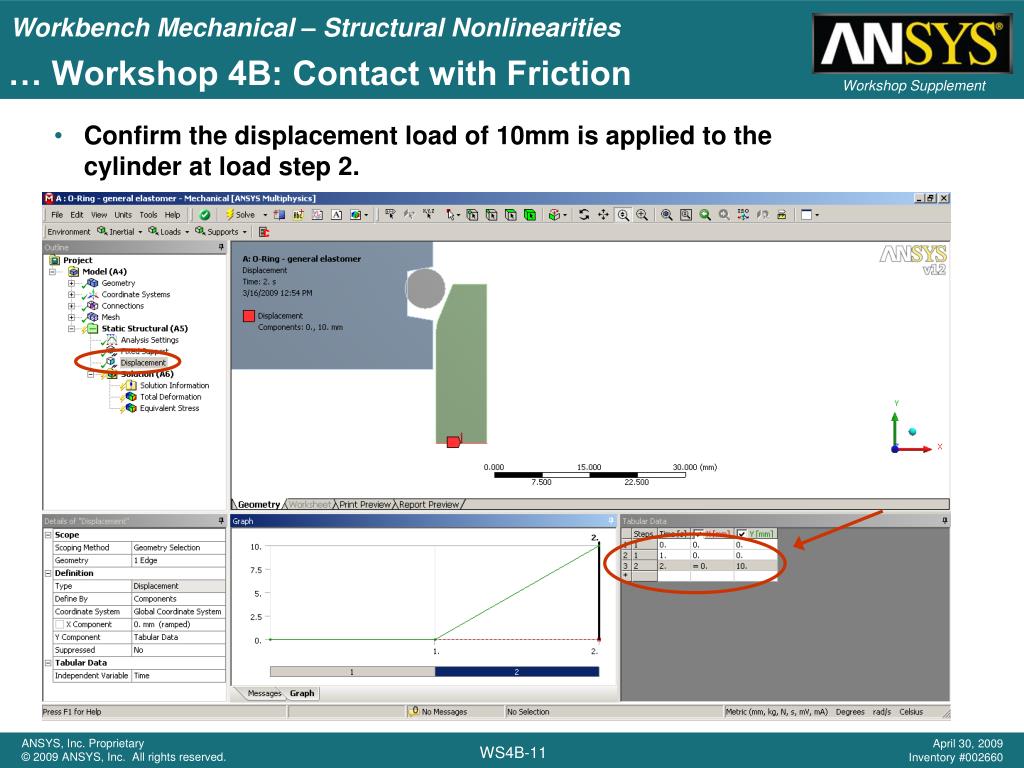The height and width of the screenshot is (768, 1024).
Task: Collapse the Scope section in Details
Action: 48,535
